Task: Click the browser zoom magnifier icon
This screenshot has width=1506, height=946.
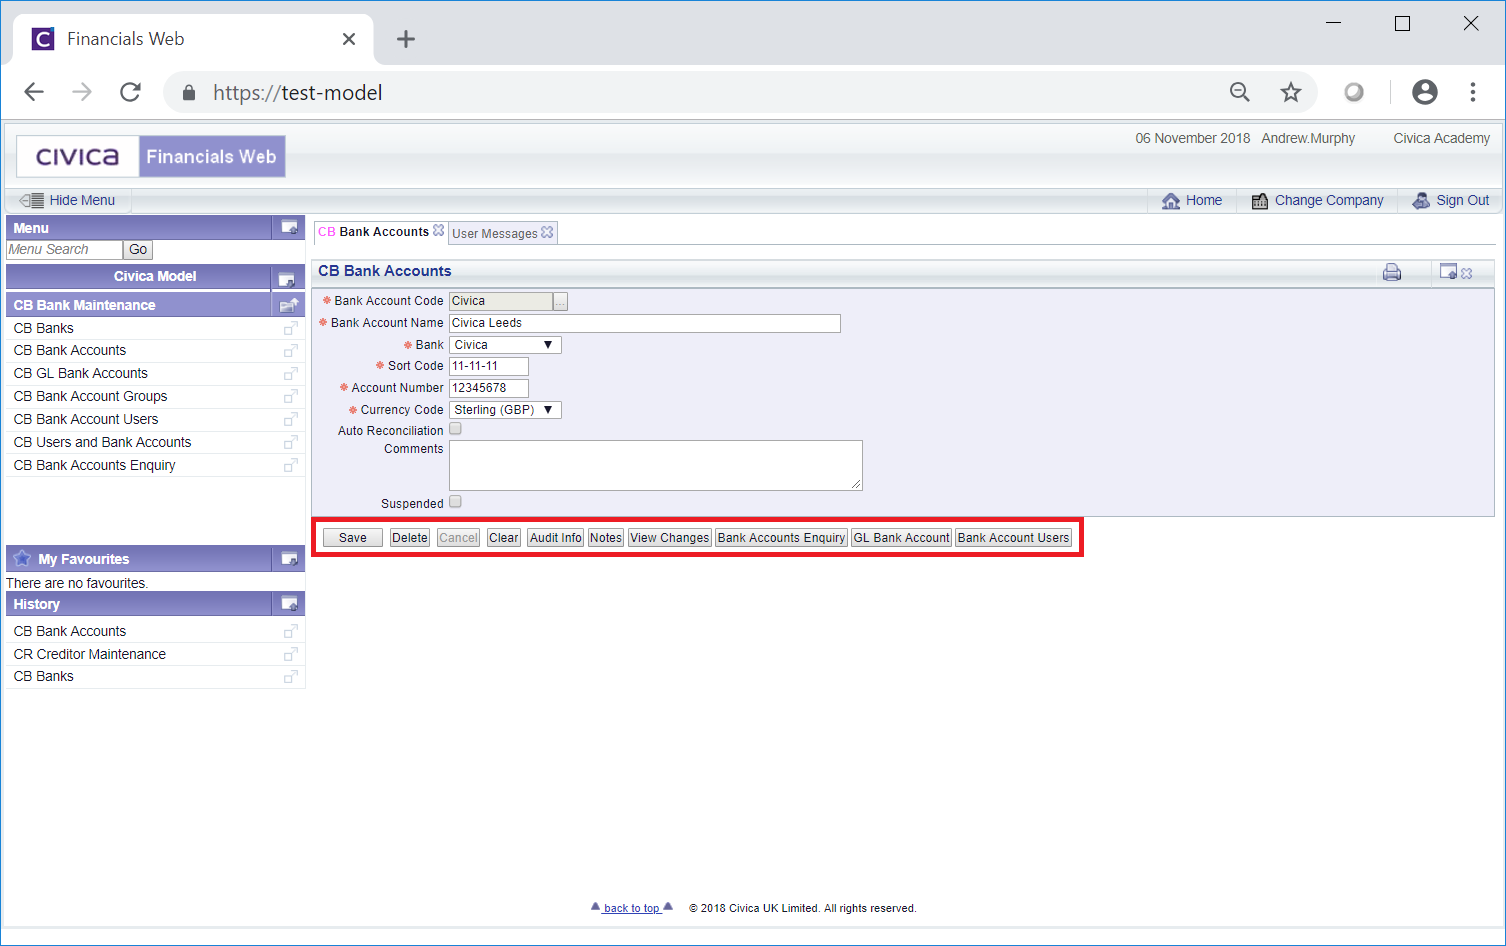Action: pos(1240,92)
